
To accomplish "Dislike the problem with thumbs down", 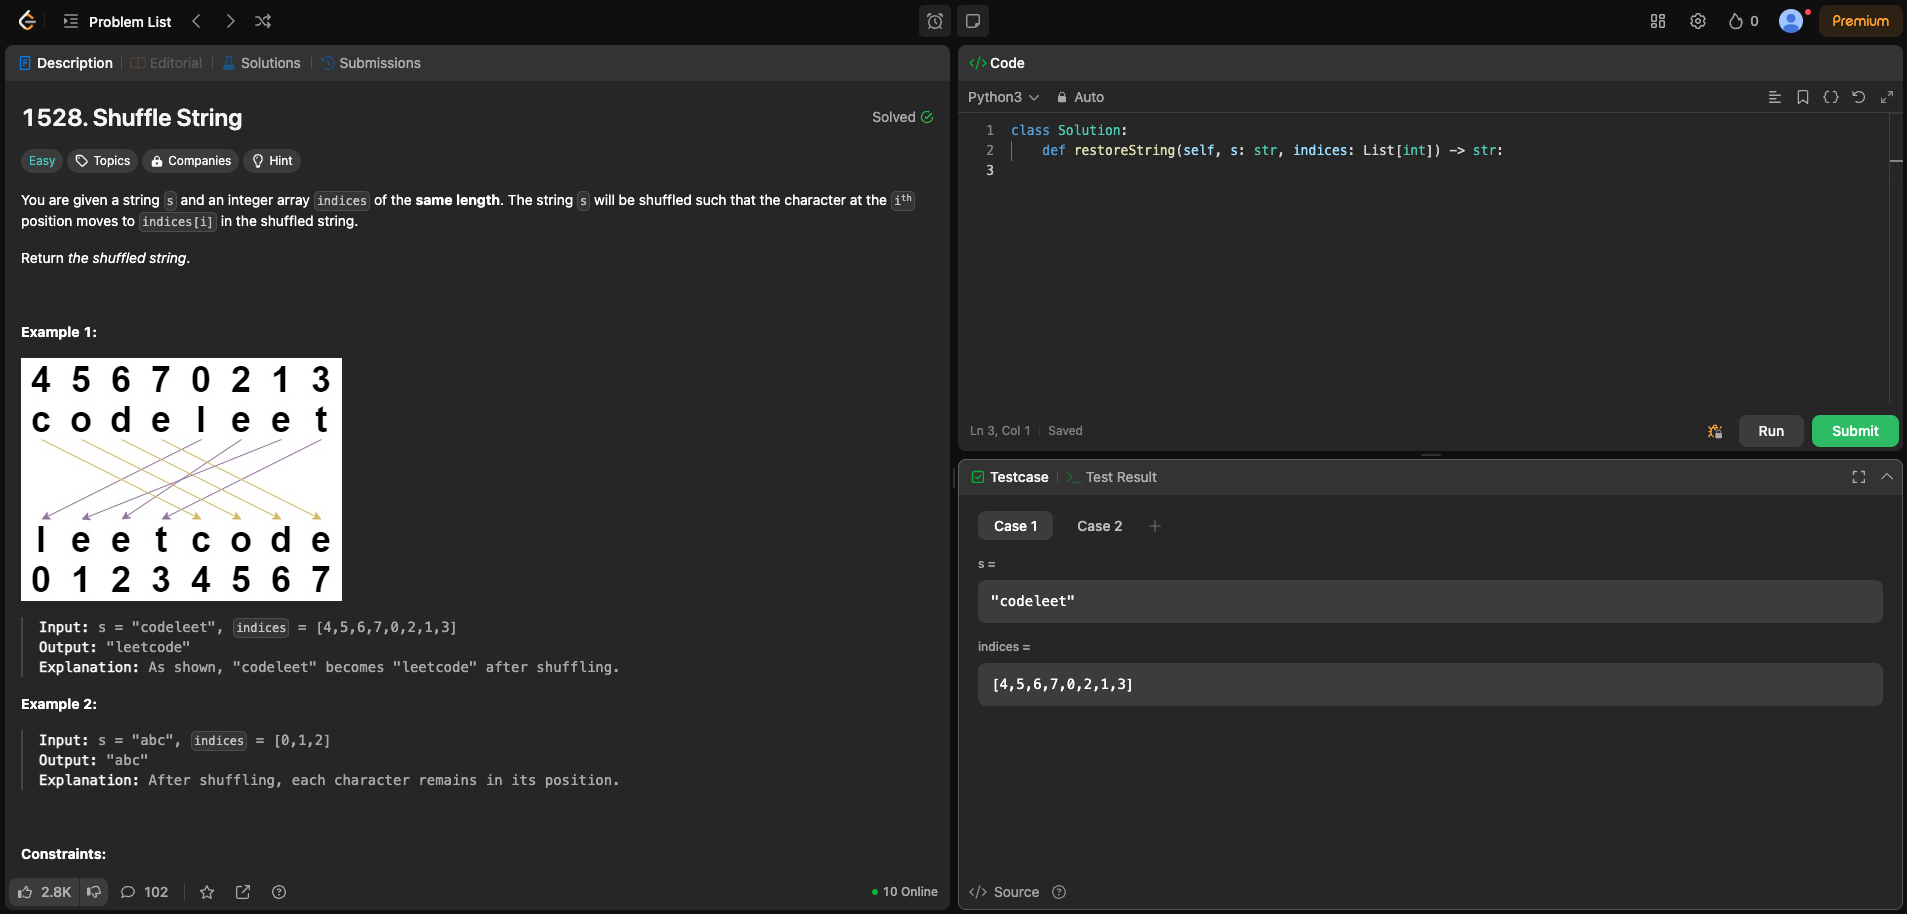I will click(x=94, y=892).
